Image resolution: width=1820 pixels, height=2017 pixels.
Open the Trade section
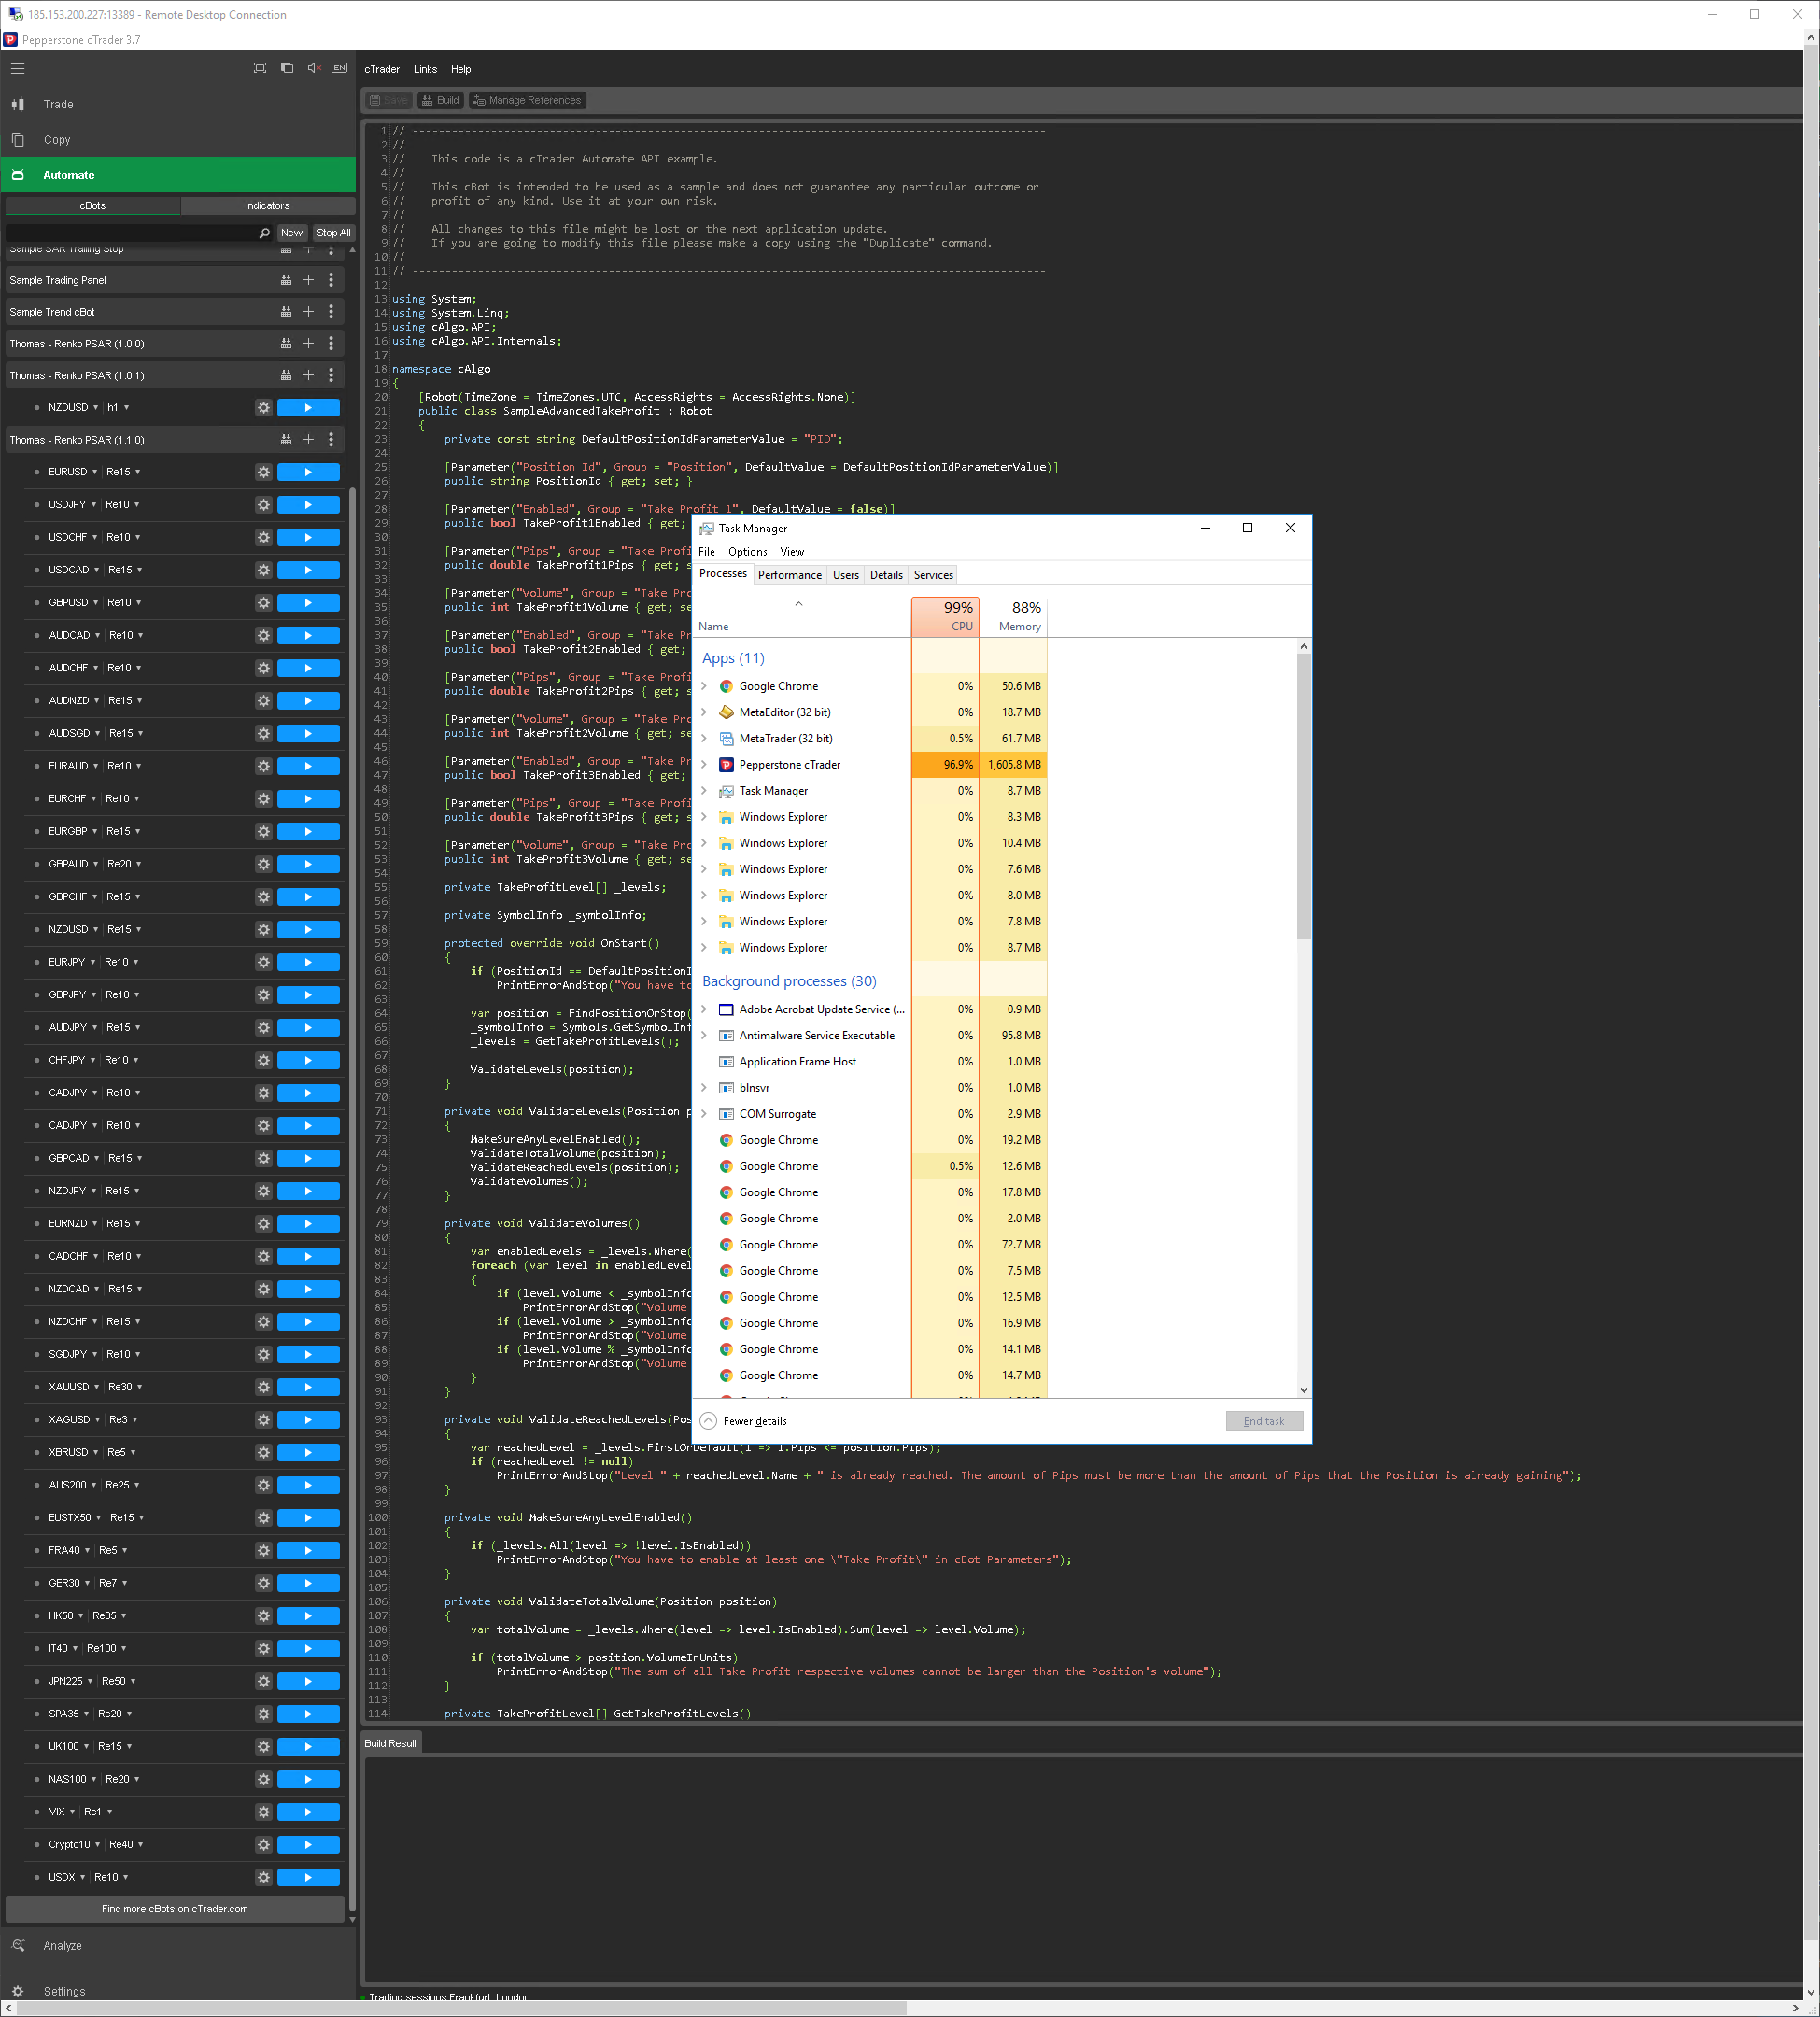tap(178, 104)
